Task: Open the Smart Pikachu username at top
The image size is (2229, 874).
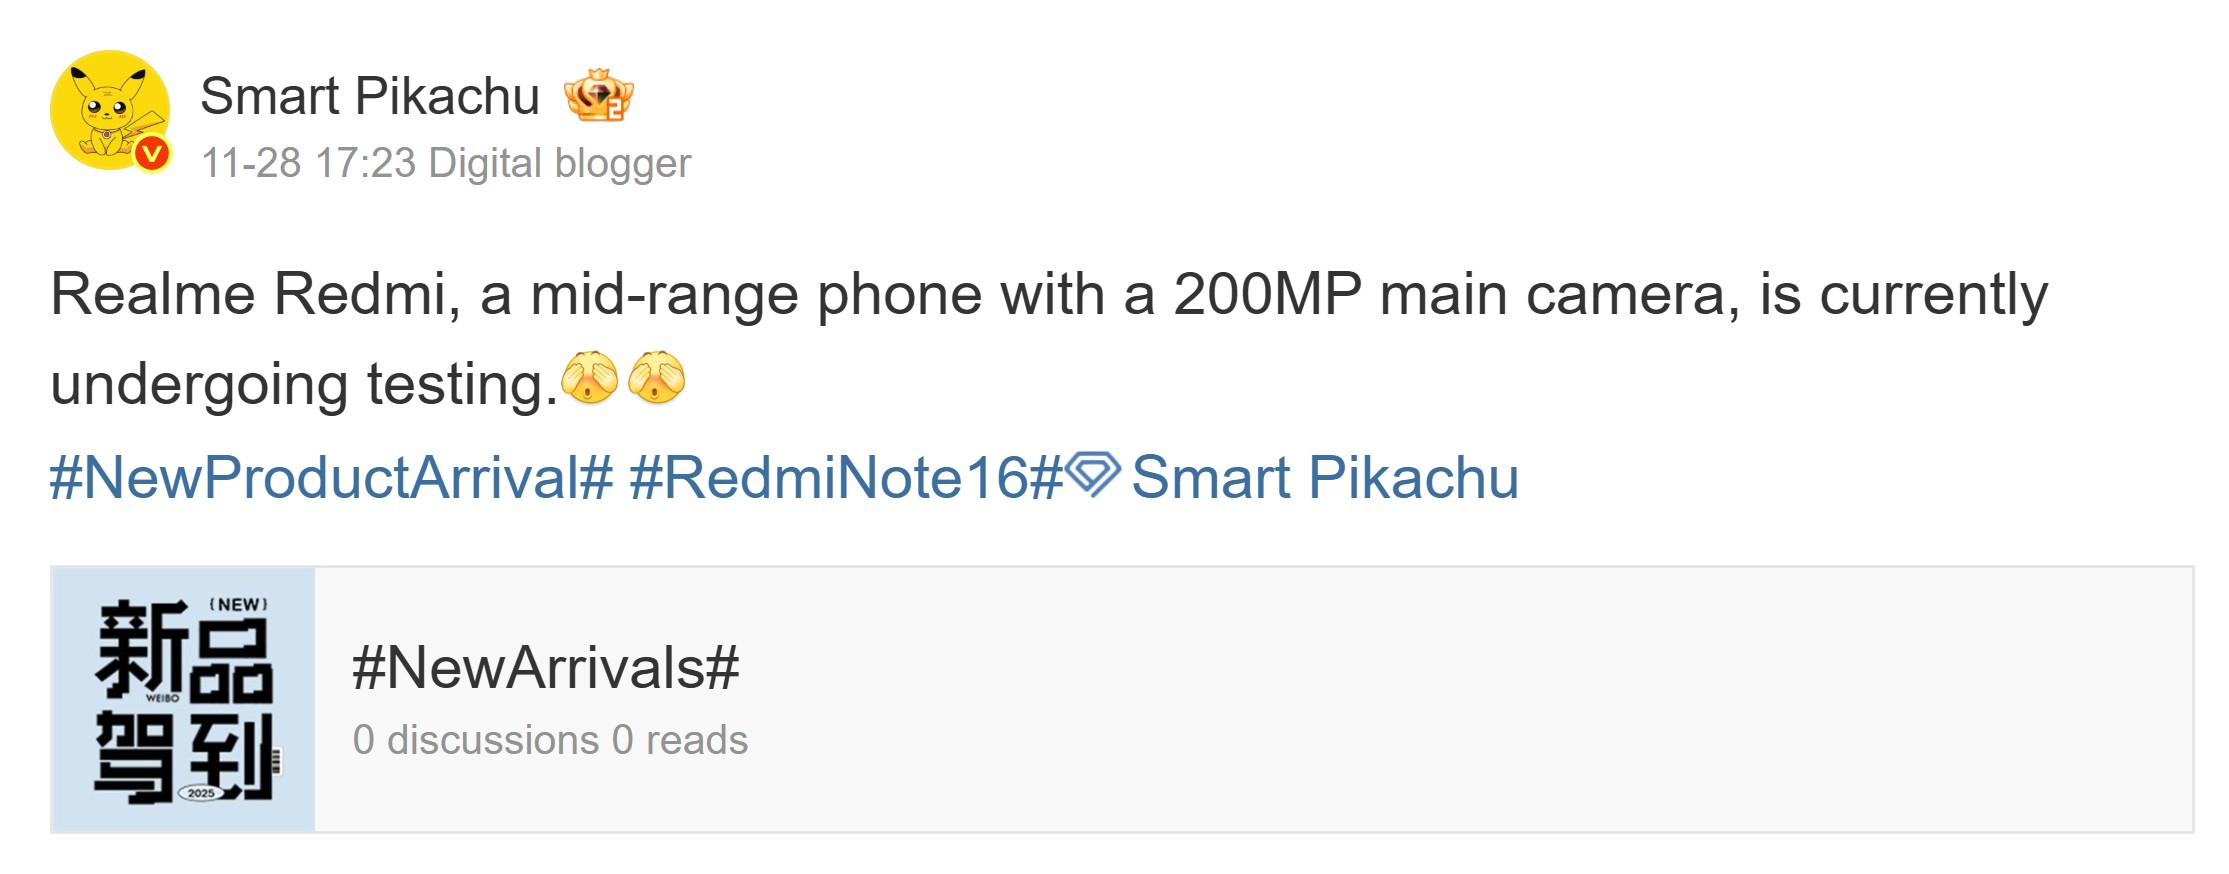Action: (x=370, y=96)
